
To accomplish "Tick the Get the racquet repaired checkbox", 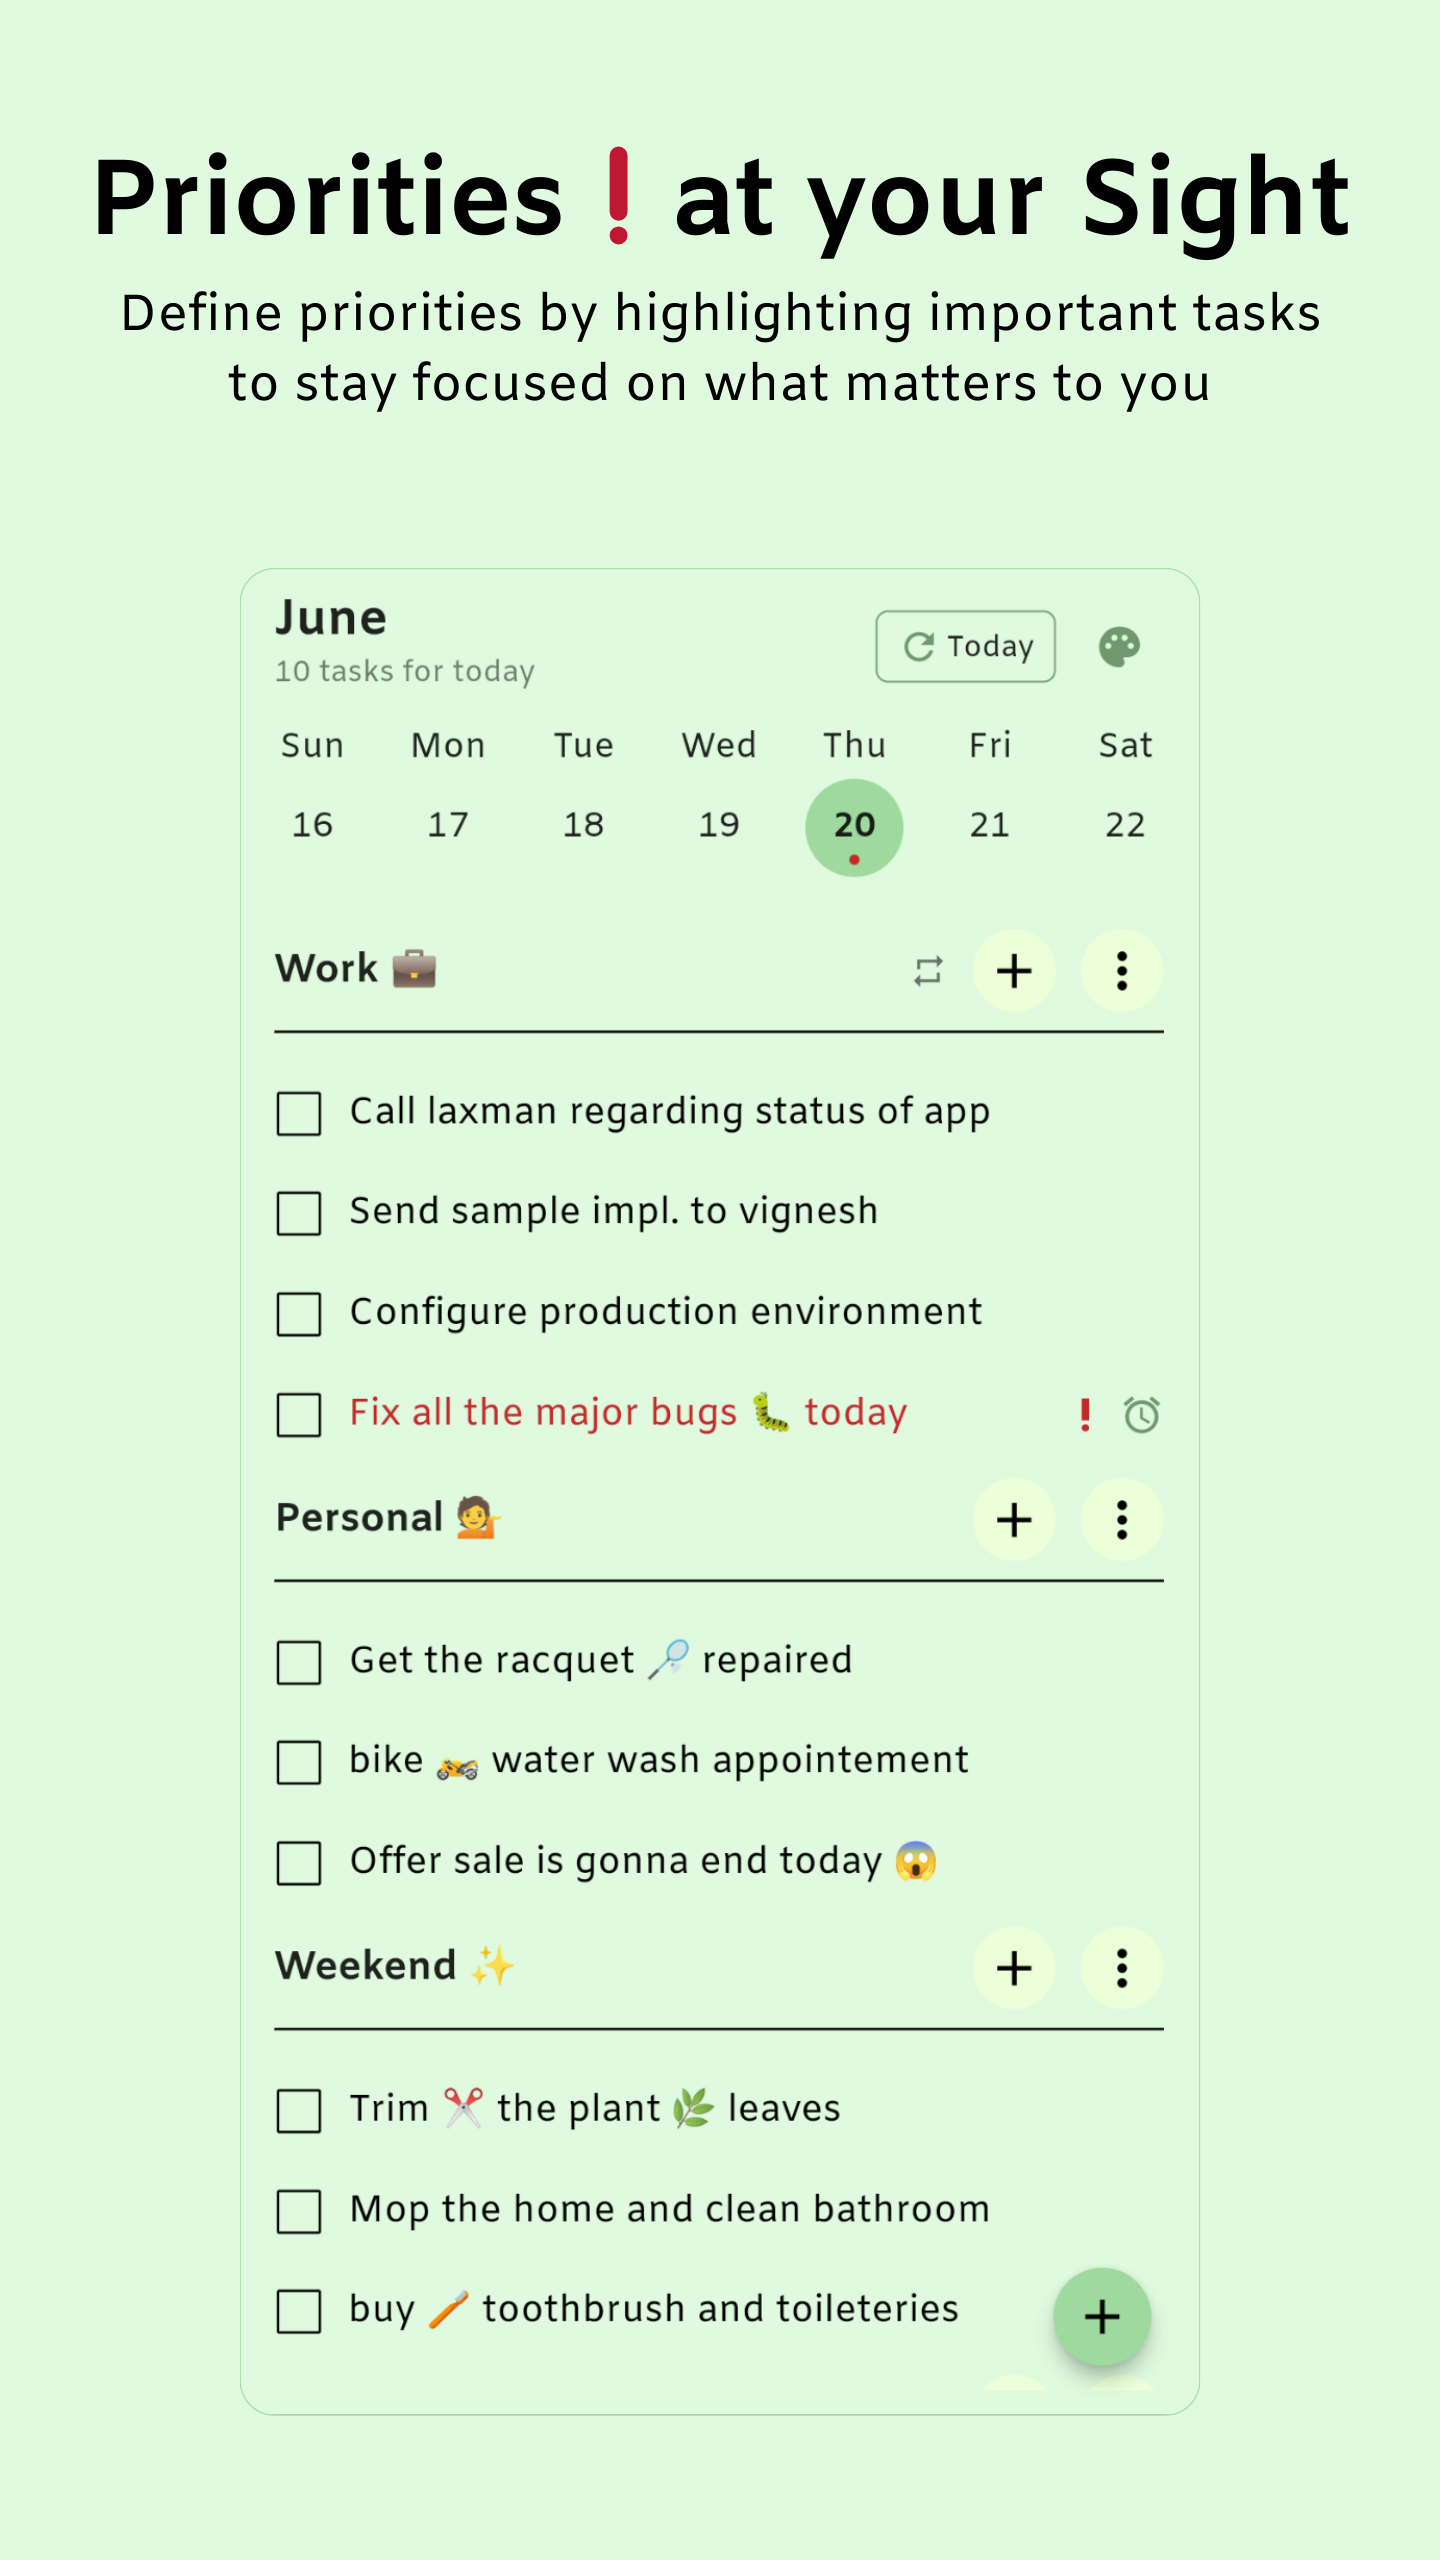I will (x=299, y=1662).
